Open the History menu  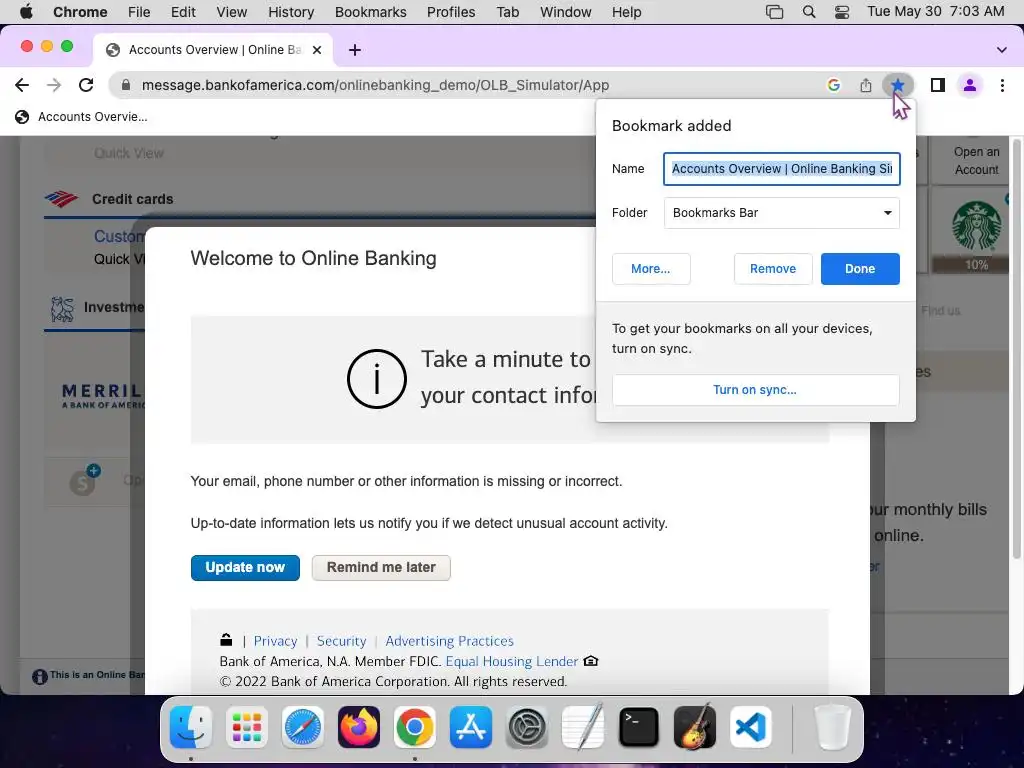click(x=291, y=12)
